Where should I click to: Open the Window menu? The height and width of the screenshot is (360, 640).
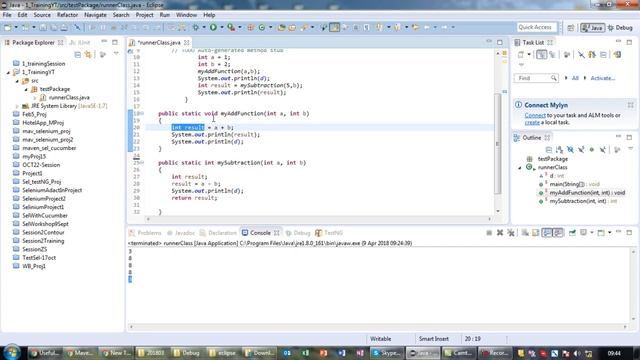(186, 15)
